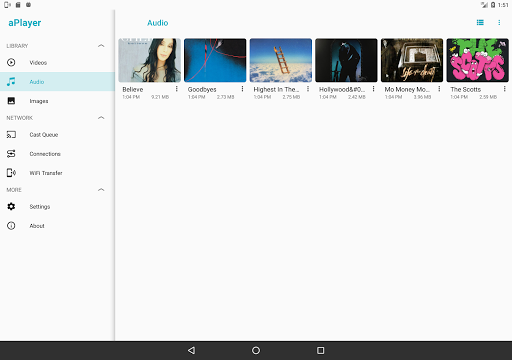Click the About info icon
512x360 pixels.
click(x=11, y=226)
